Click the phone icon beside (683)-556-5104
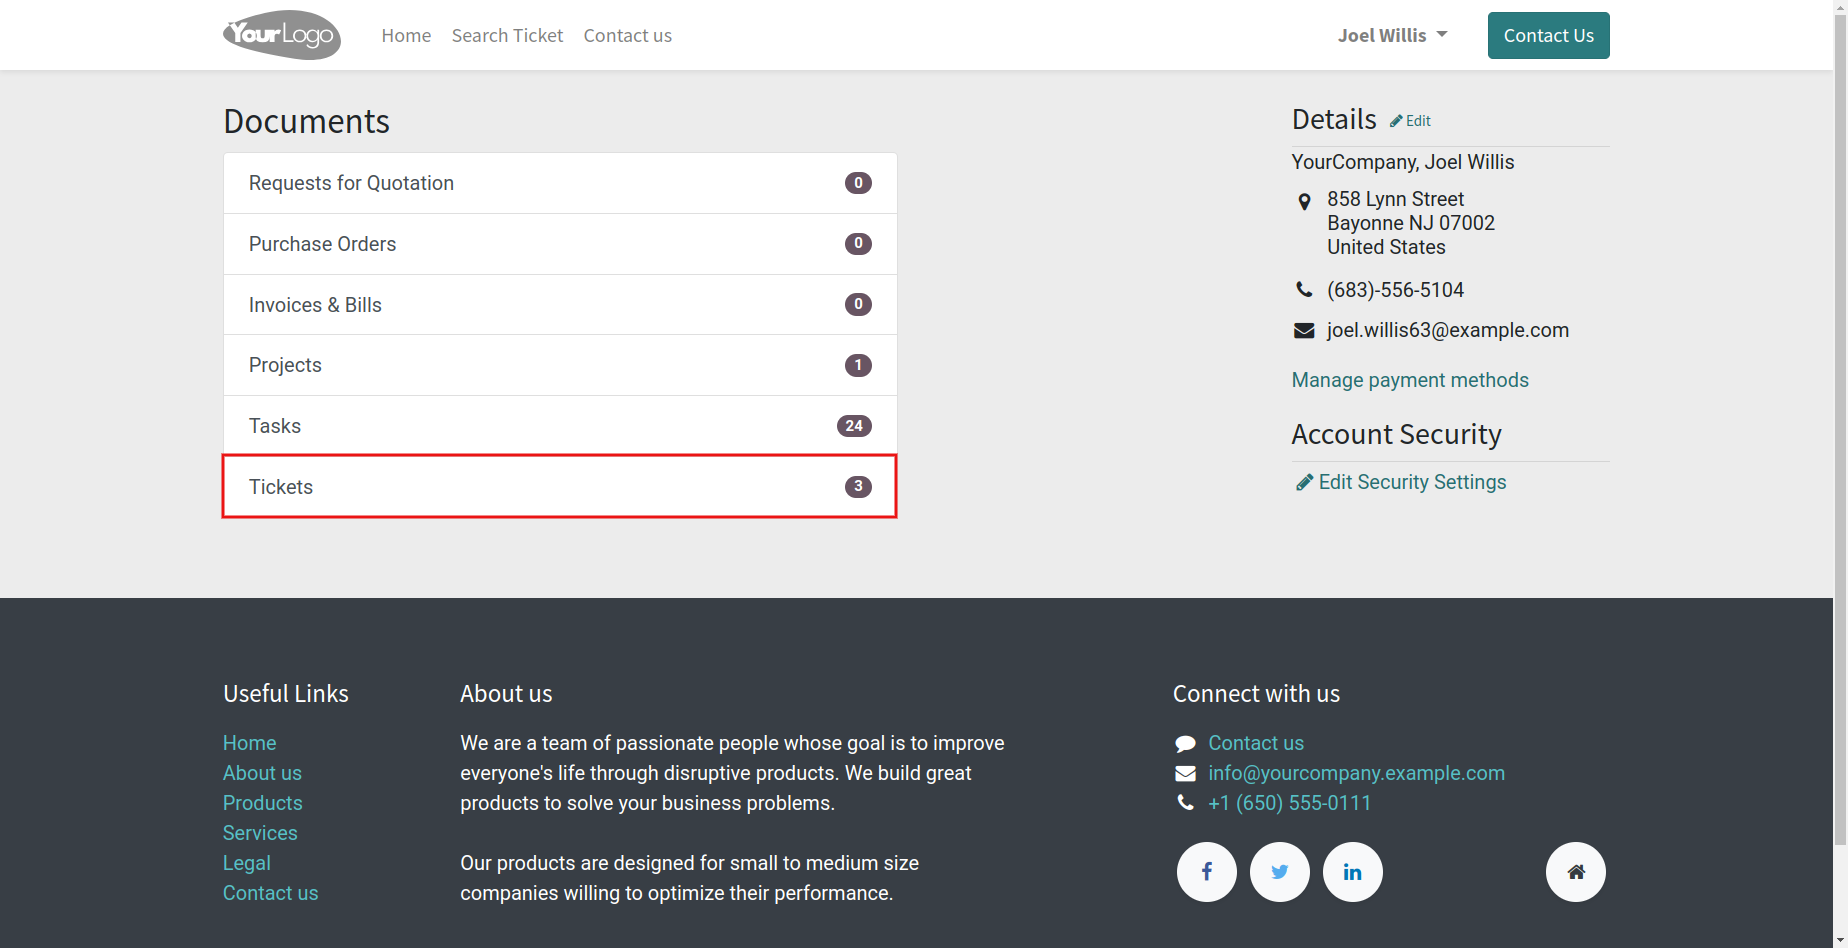Image resolution: width=1848 pixels, height=948 pixels. pyautogui.click(x=1304, y=290)
